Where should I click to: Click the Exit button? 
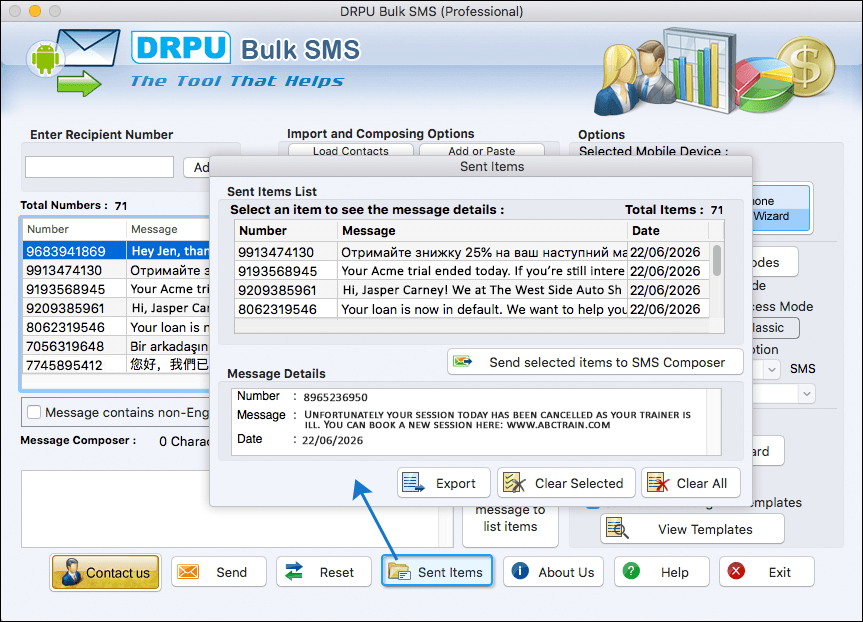coord(767,571)
